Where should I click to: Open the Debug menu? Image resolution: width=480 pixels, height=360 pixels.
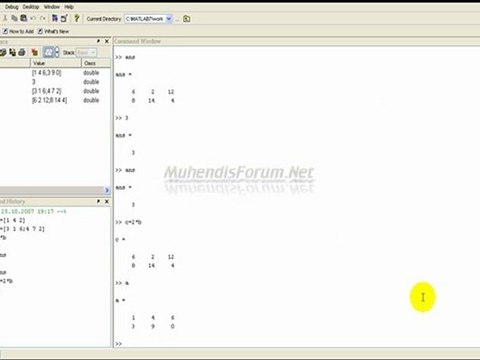tap(12, 7)
